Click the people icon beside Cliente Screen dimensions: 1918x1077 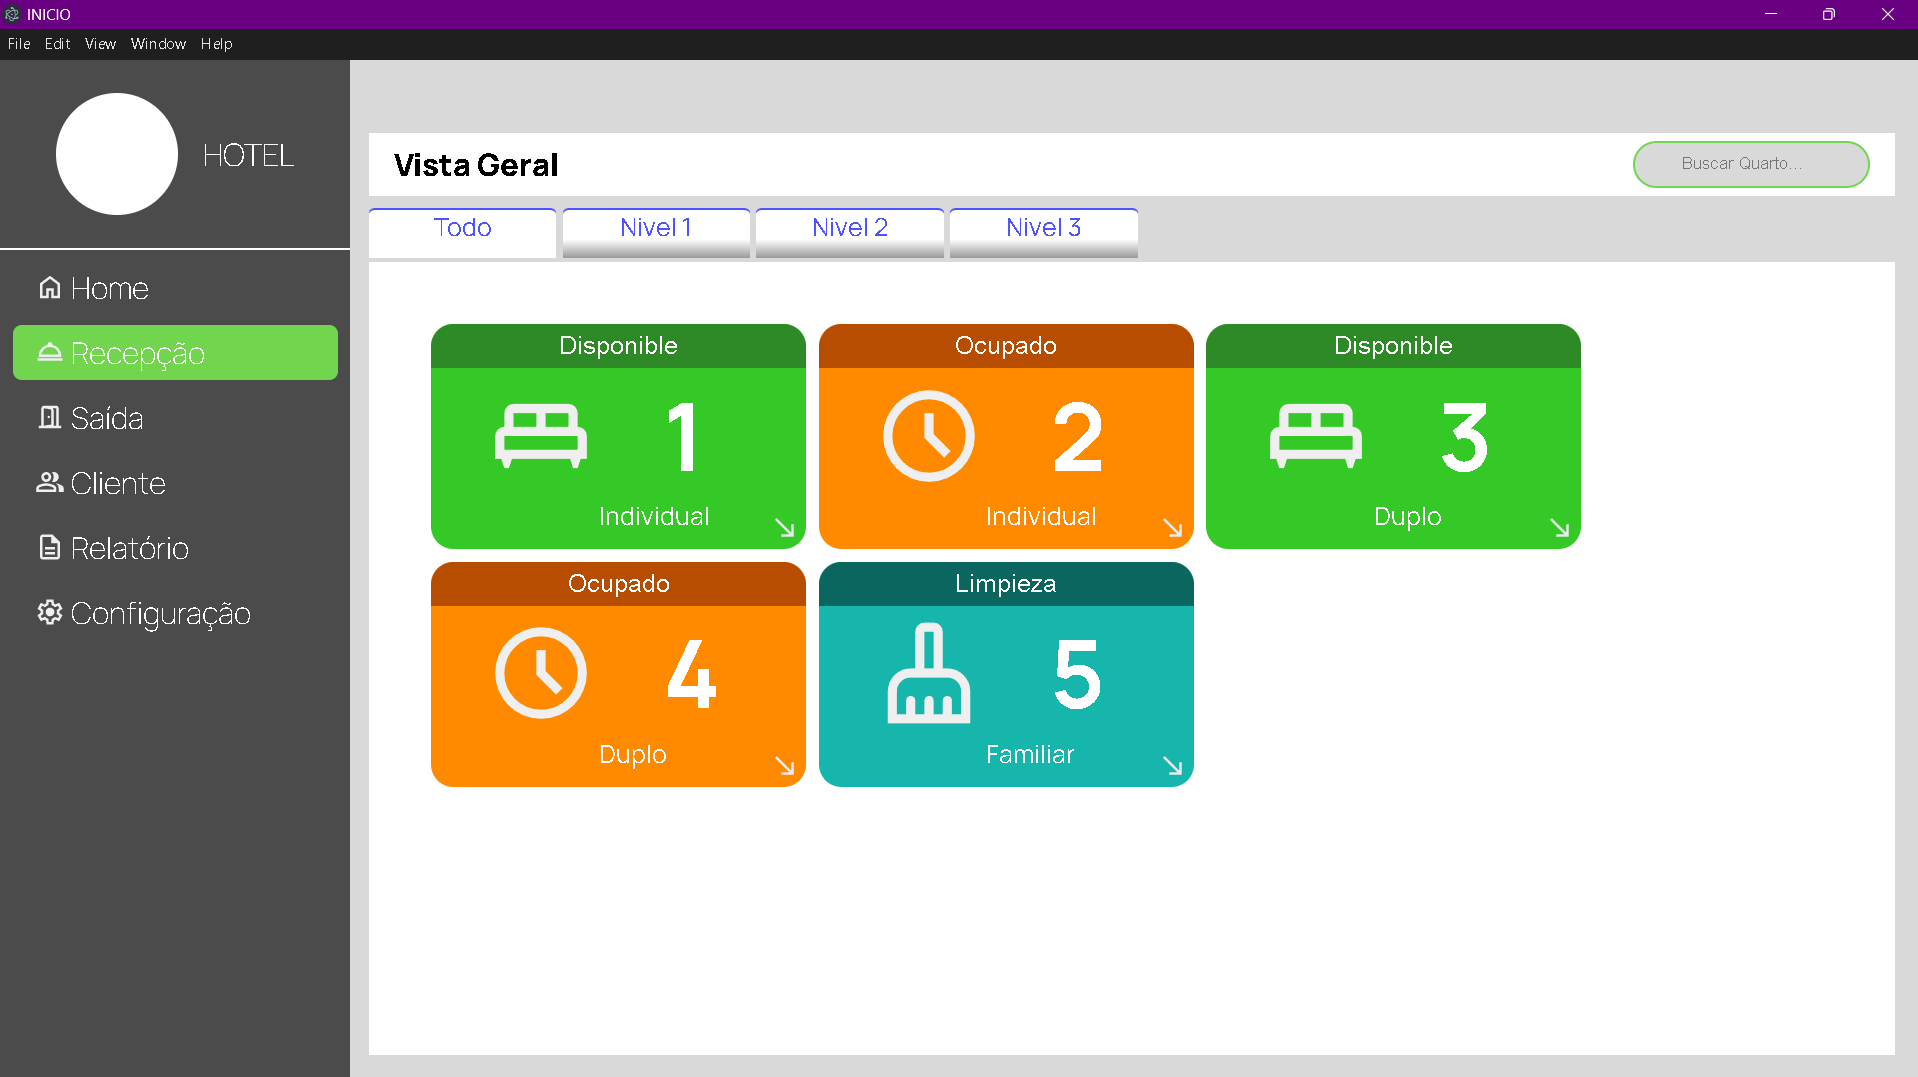coord(49,483)
